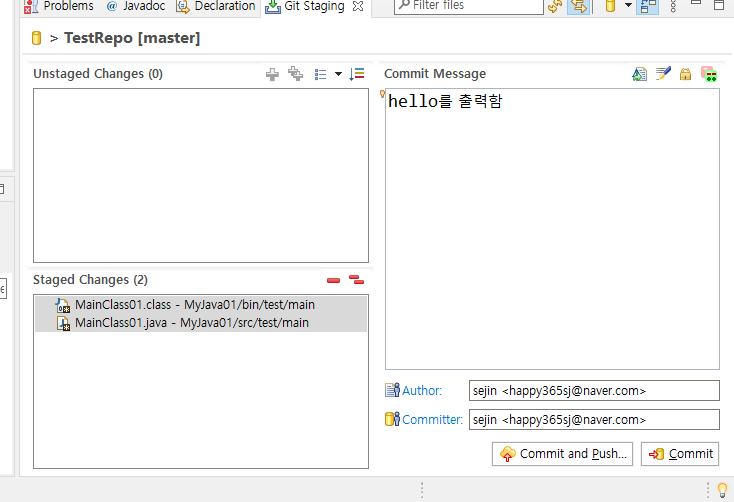Toggle Sign commit lock icon
Screen dimensions: 734x502
pos(685,74)
